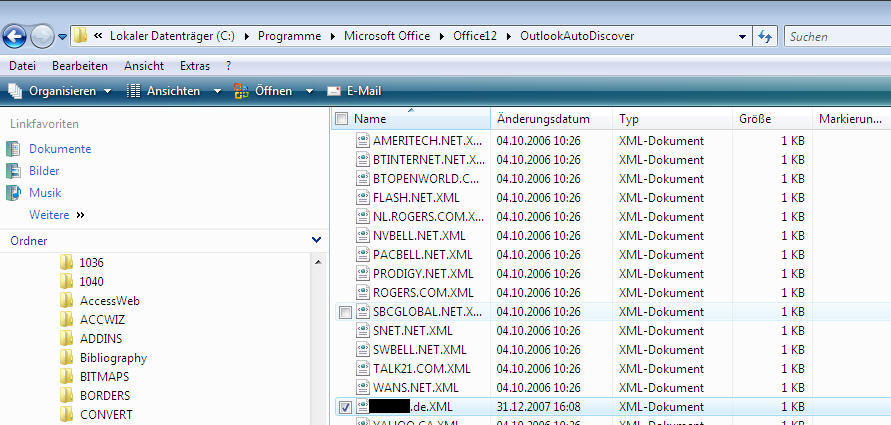Viewport: 891px width, 425px height.
Task: Click the FLASH.NET.XML file icon
Action: point(363,198)
